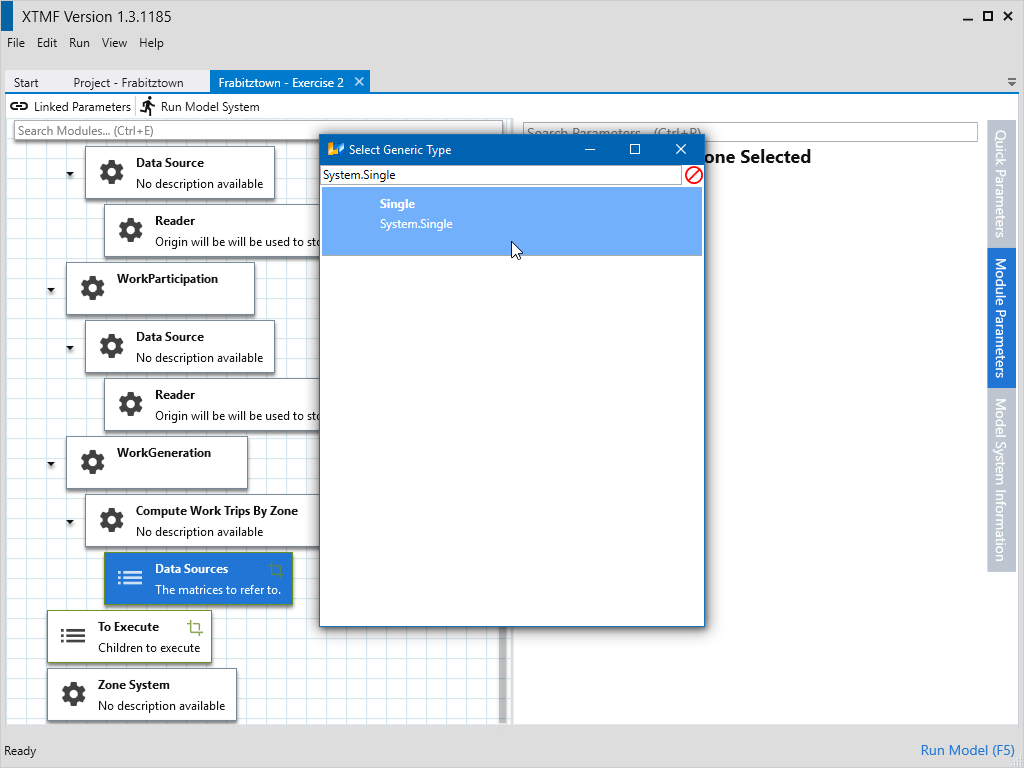Click the Linked Parameters chain icon

[19, 107]
